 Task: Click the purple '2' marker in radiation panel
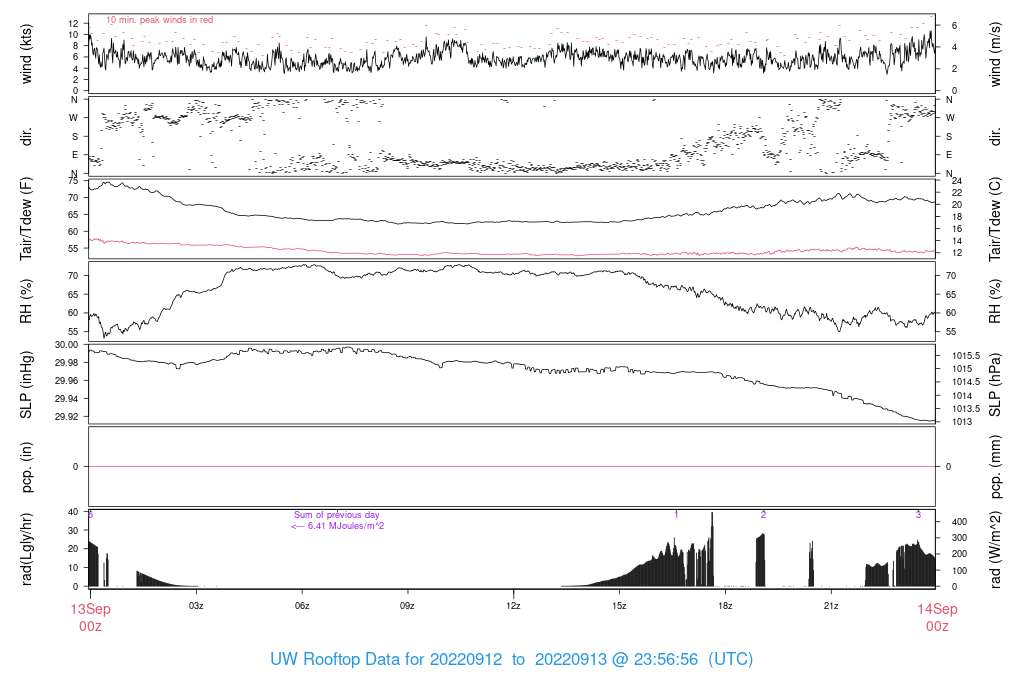[x=763, y=515]
